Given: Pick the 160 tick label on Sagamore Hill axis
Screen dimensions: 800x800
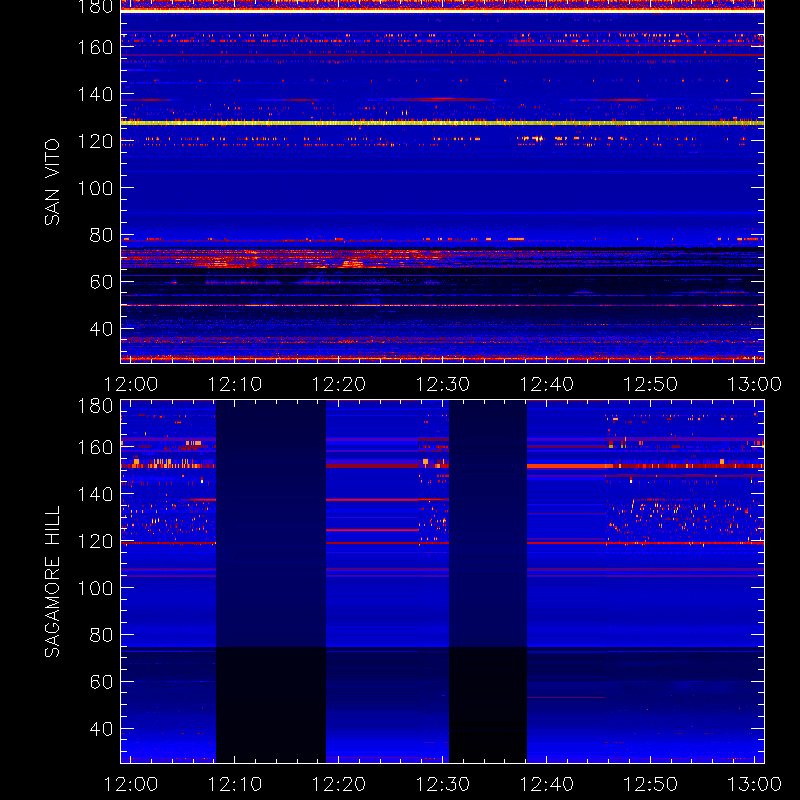Looking at the screenshot, I should pos(95,447).
